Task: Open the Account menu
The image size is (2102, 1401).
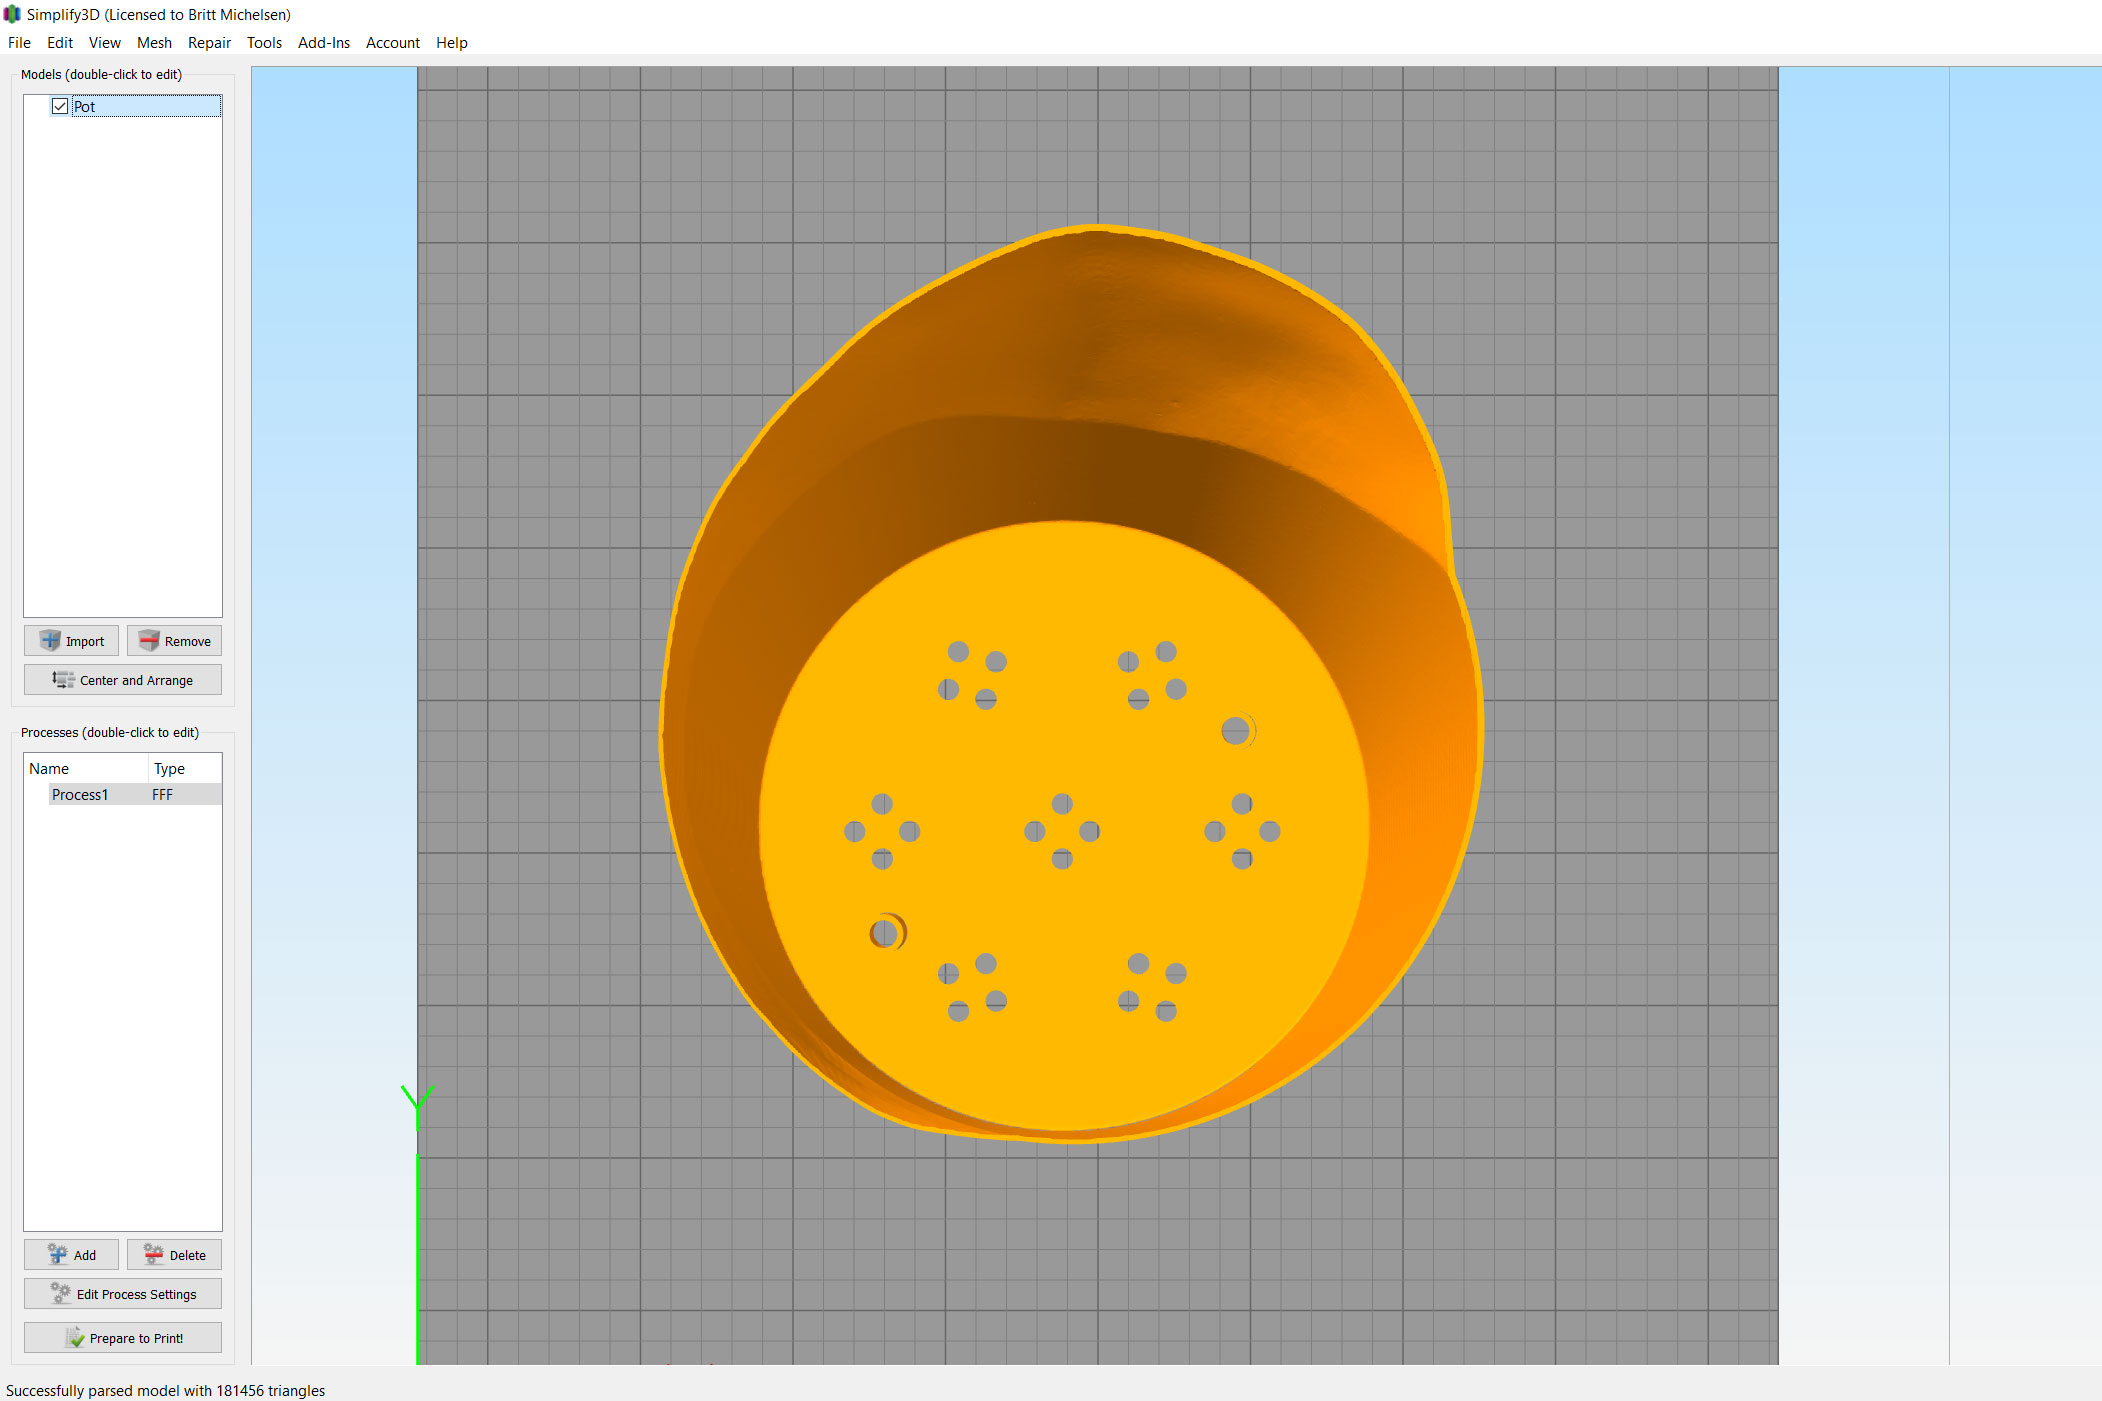Action: click(392, 43)
